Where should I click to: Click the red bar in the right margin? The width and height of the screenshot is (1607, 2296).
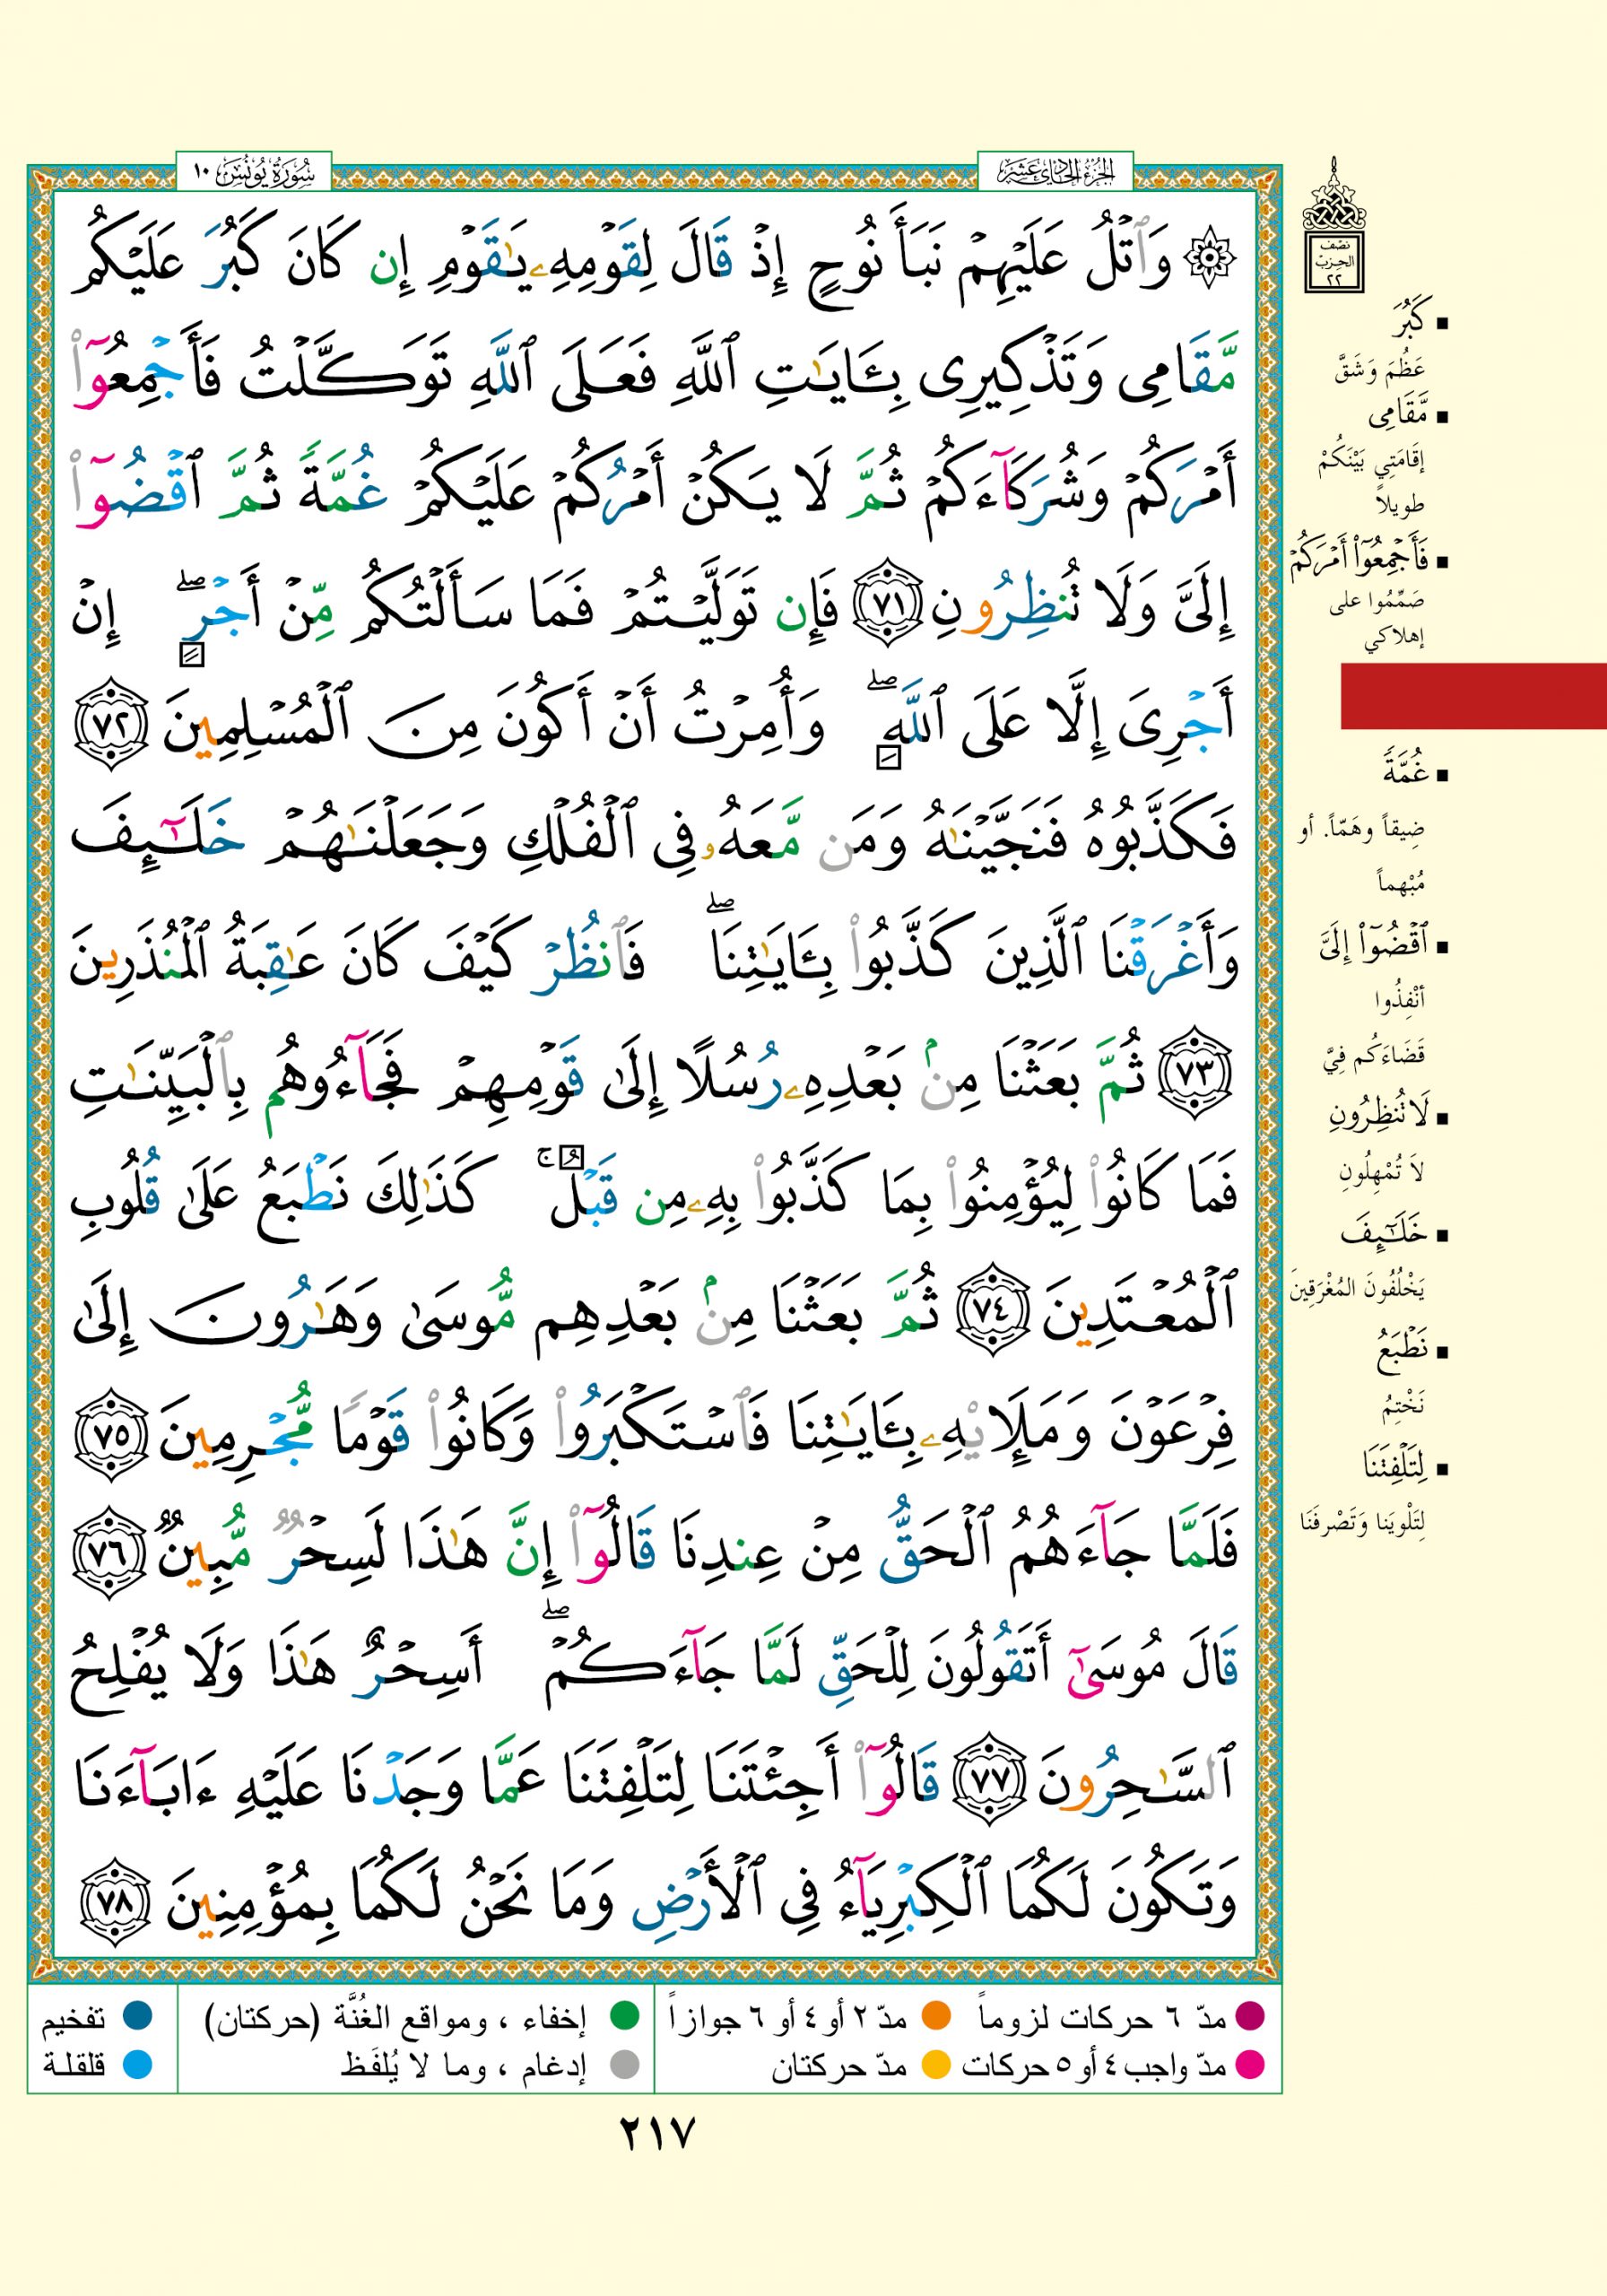click(1472, 695)
